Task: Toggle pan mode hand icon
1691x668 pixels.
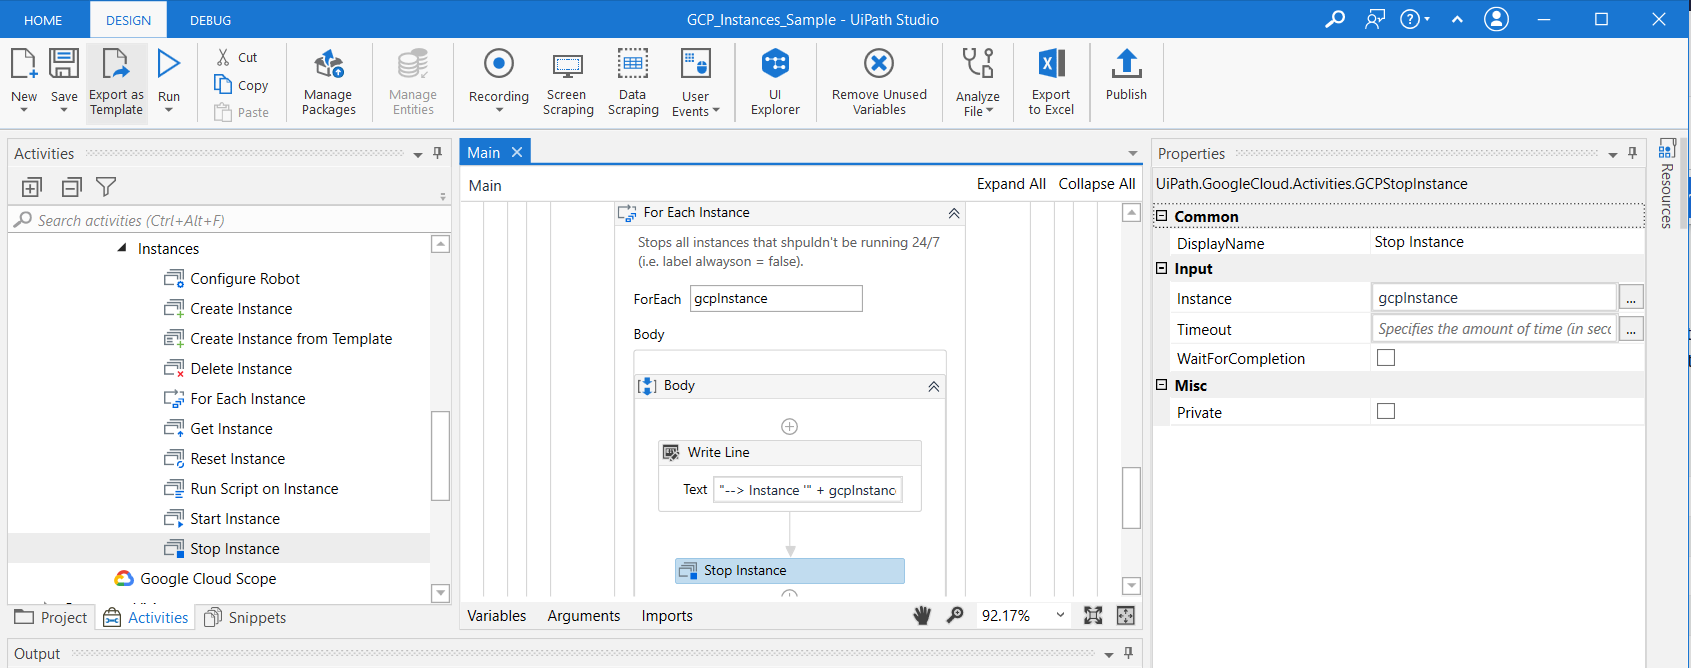Action: pyautogui.click(x=922, y=615)
